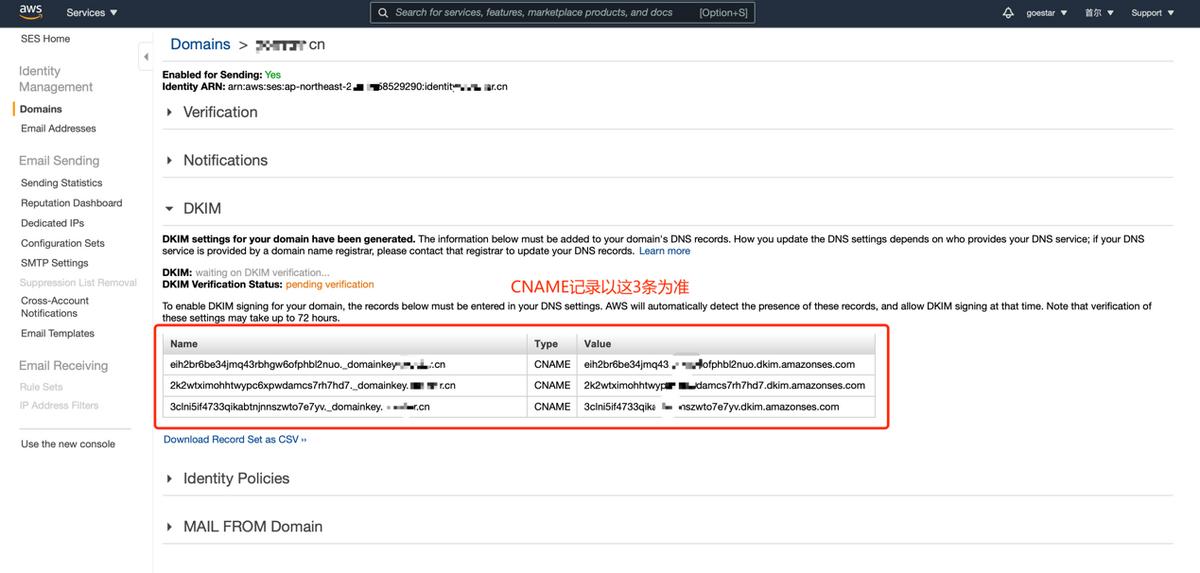This screenshot has height=573, width=1200.
Task: Click CNAME type in 2k2wtximohh row
Action: point(553,385)
